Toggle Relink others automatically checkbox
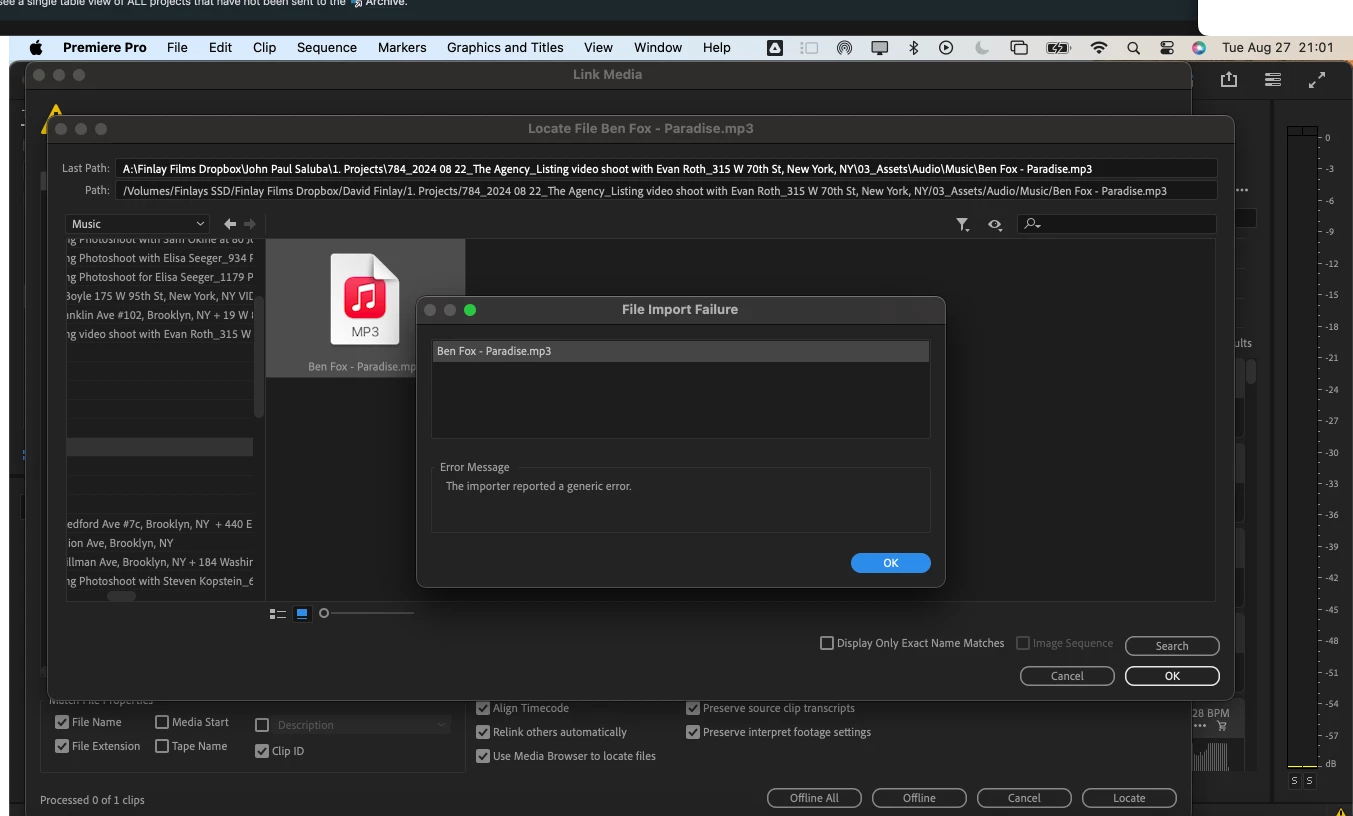The width and height of the screenshot is (1353, 816). point(483,732)
